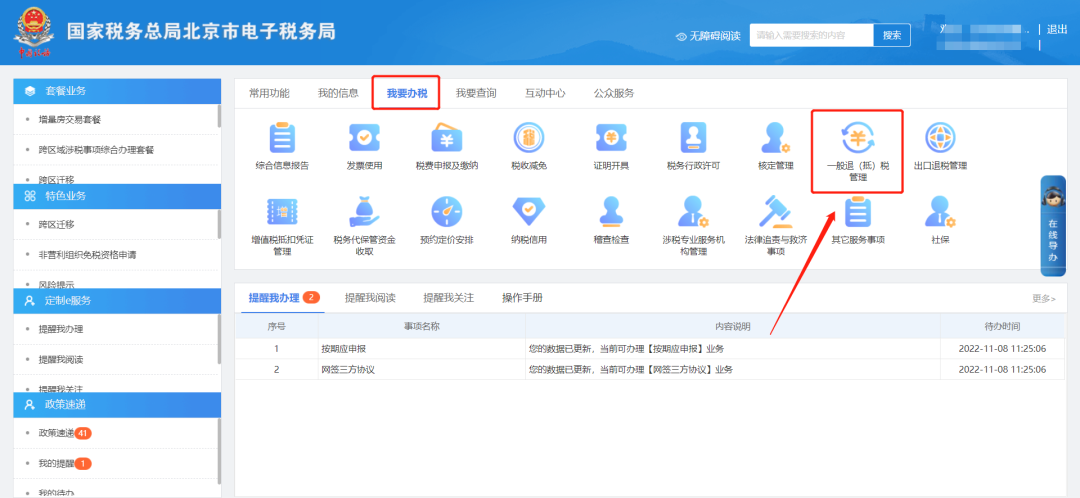1080x498 pixels.
Task: Click 网签三方协议 item name cell
Action: [422, 369]
